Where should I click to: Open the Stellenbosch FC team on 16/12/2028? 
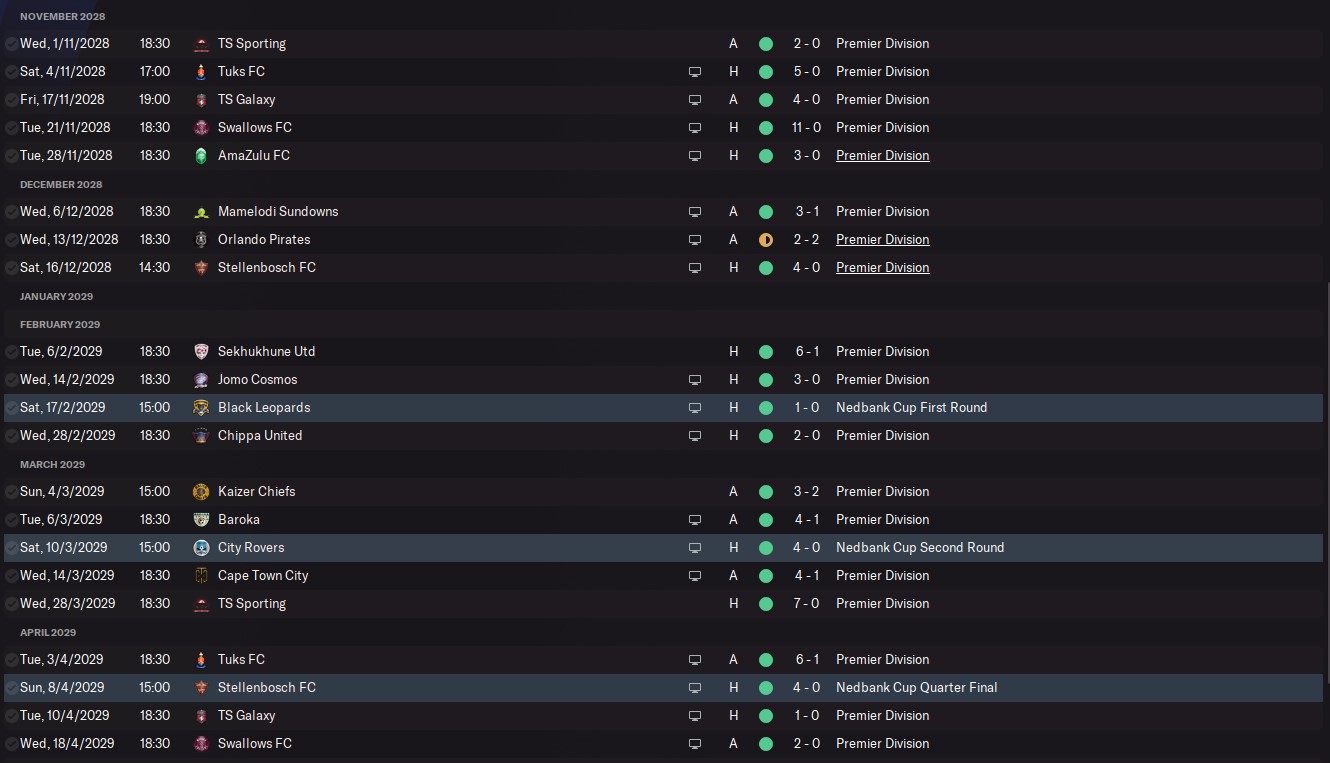click(x=267, y=268)
